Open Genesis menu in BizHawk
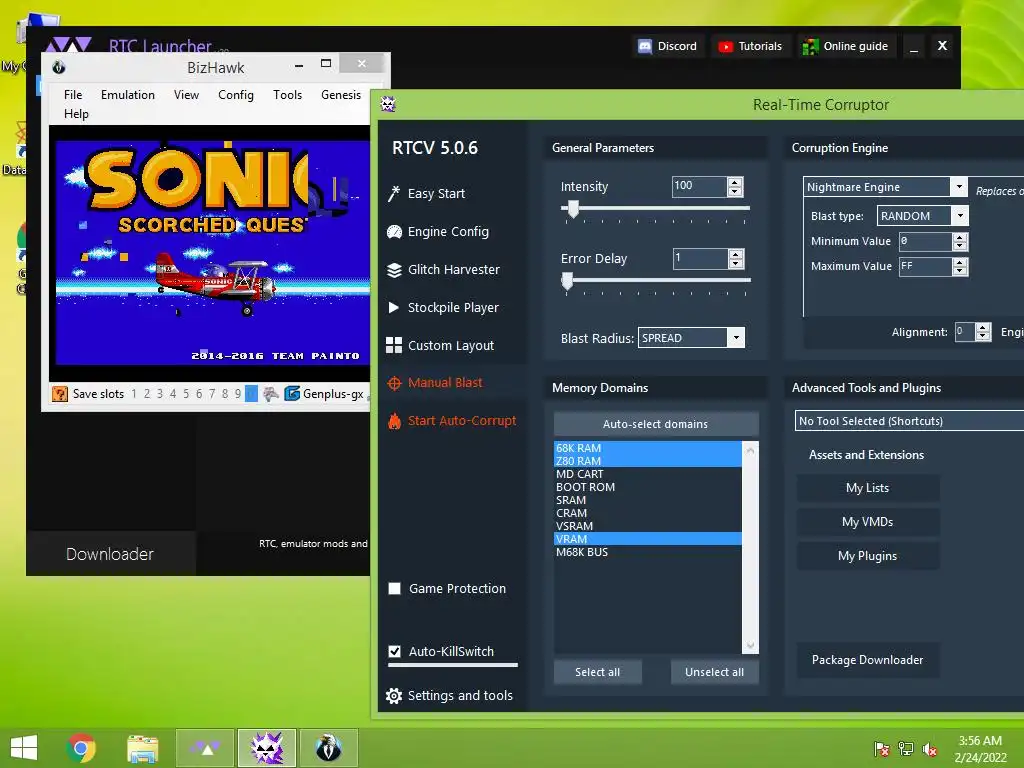The height and width of the screenshot is (768, 1024). coord(341,95)
